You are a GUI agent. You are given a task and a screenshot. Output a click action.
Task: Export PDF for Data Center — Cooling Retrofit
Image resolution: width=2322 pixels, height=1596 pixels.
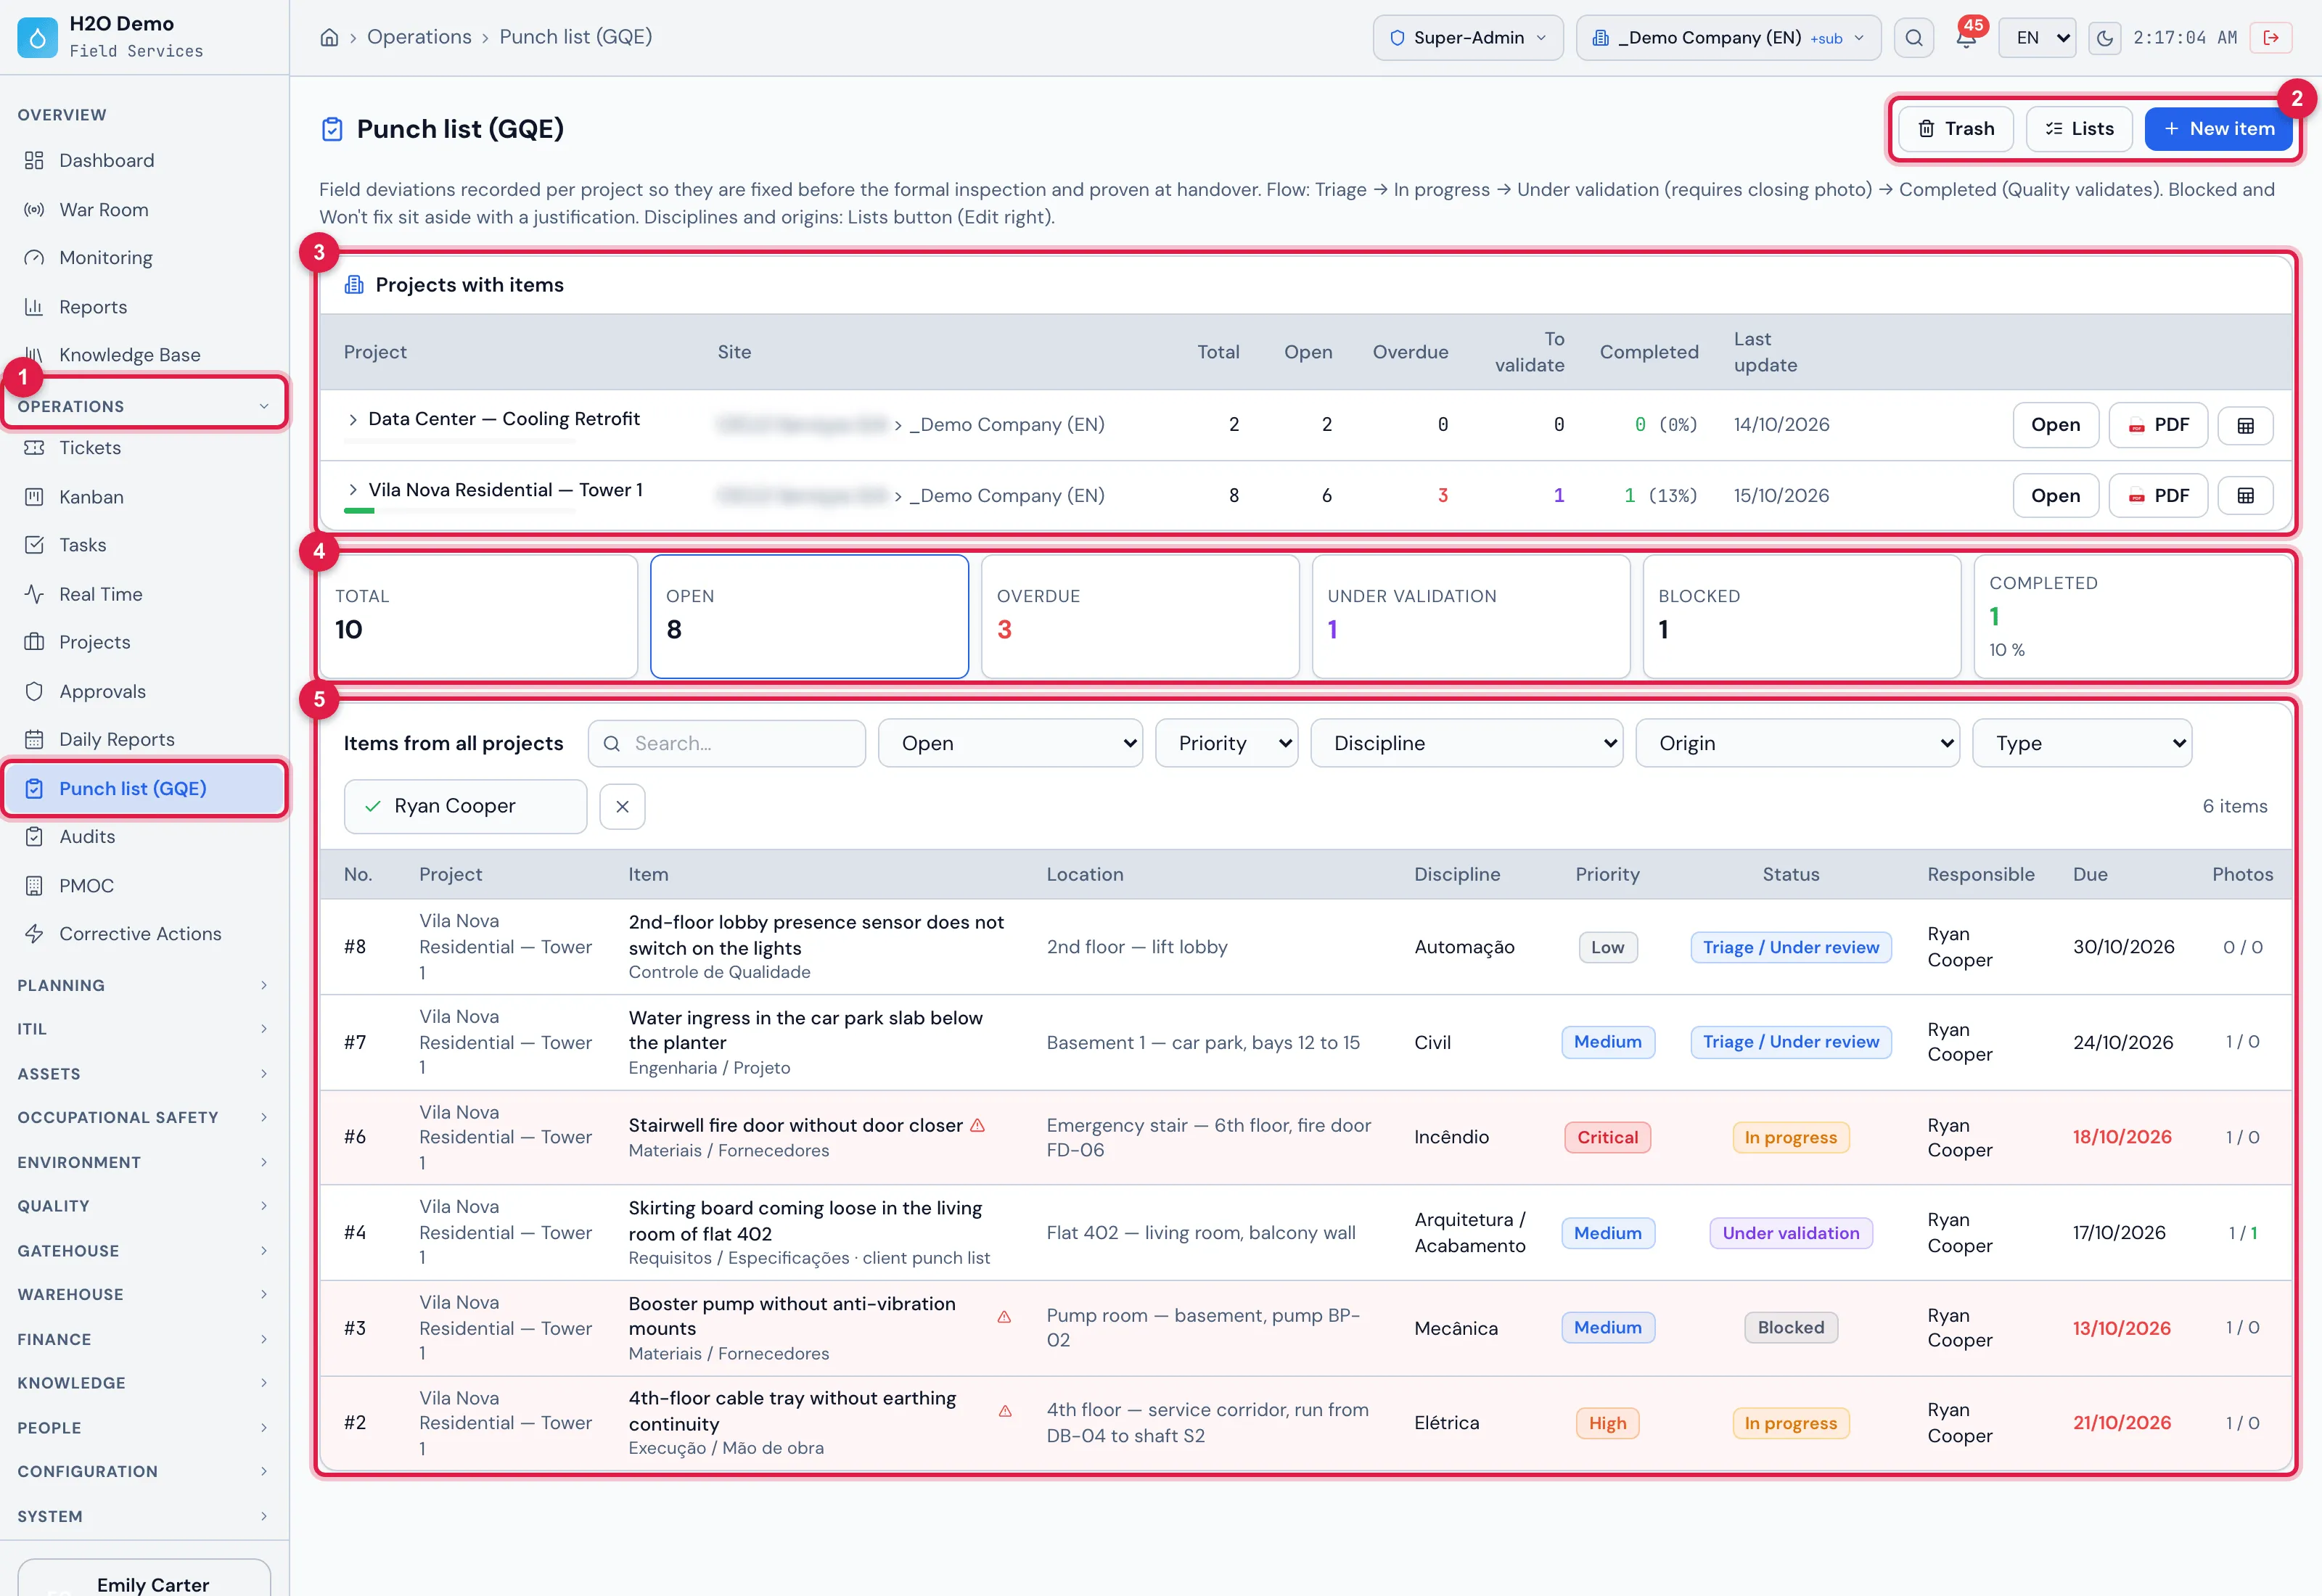click(2158, 425)
